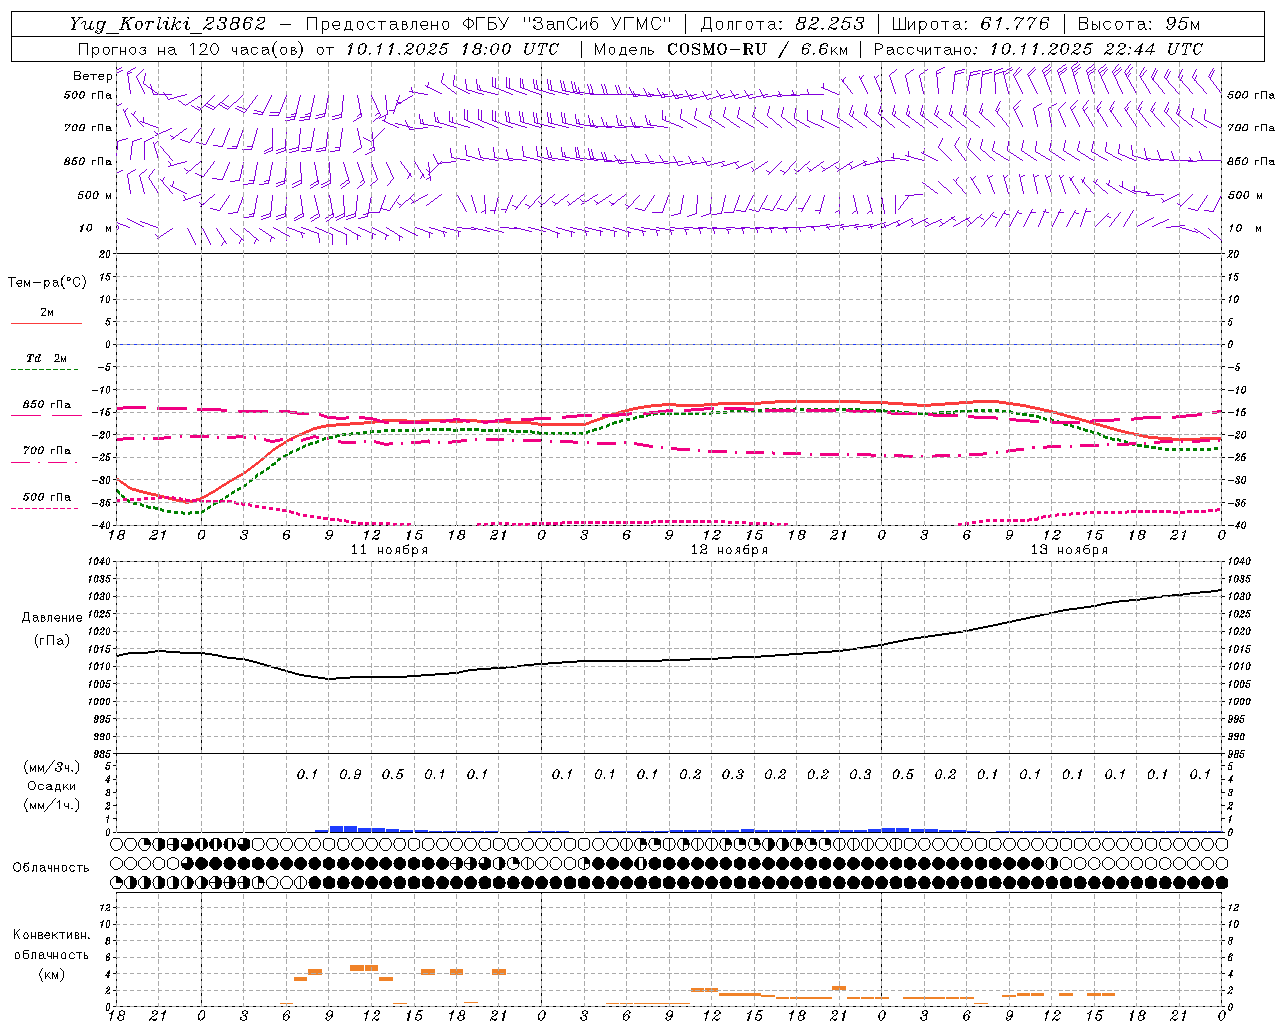
Task: Select the elevation text Высота: 95м
Action: [1137, 24]
